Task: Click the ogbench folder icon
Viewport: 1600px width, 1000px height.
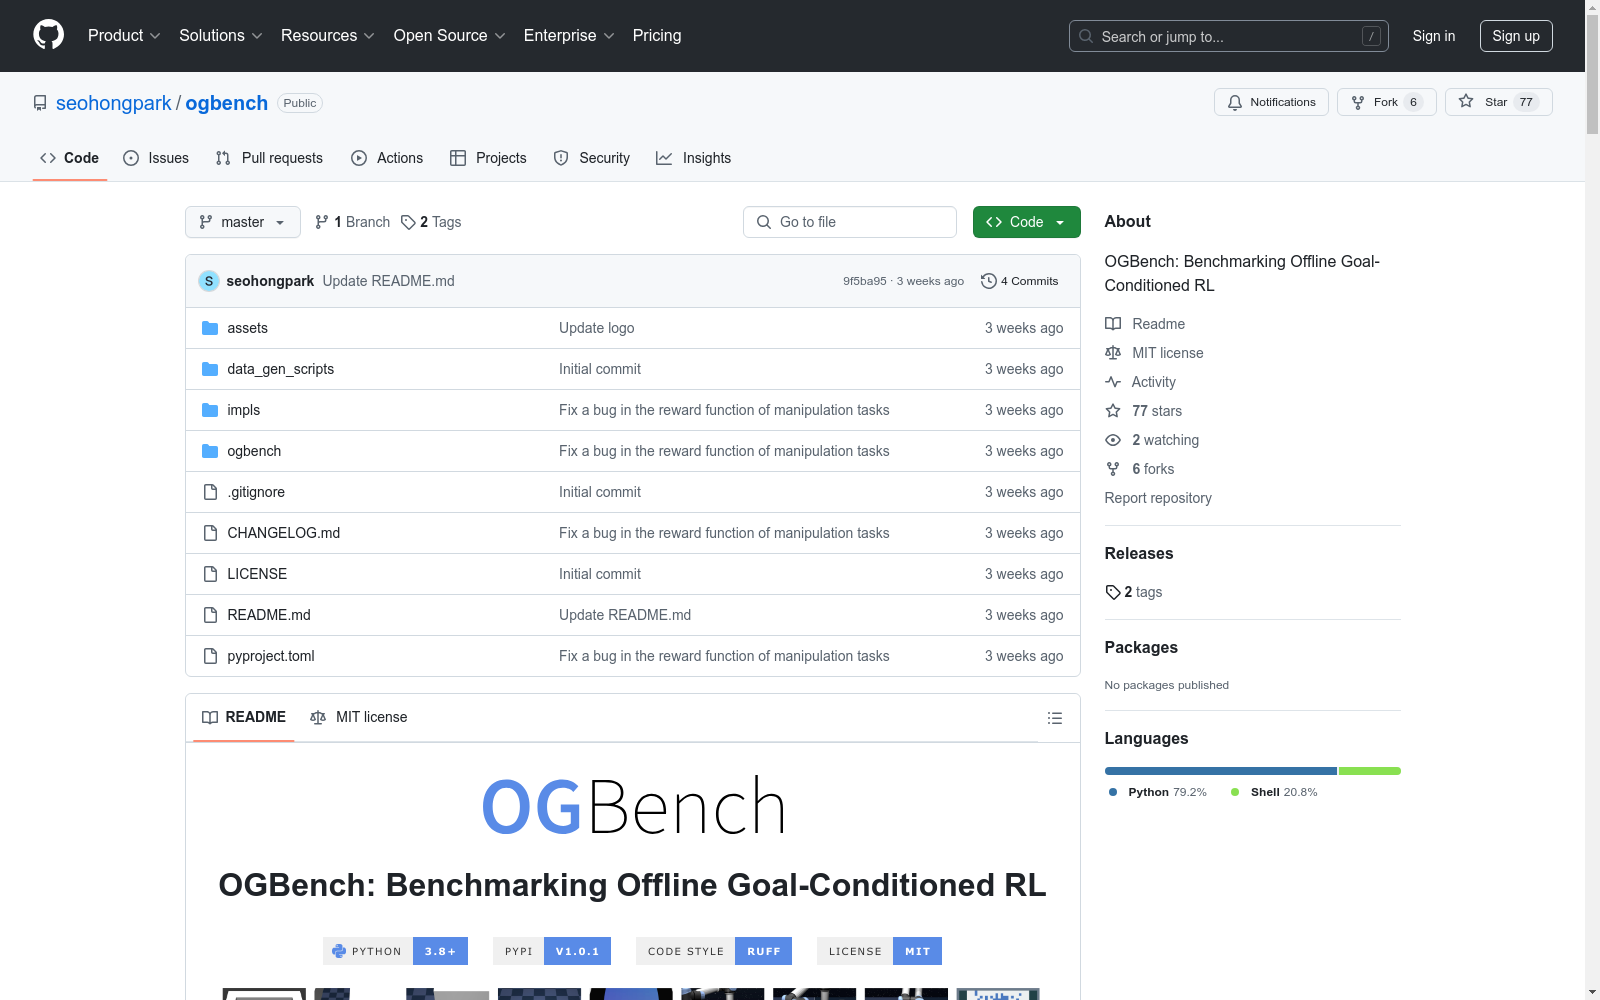Action: point(210,451)
